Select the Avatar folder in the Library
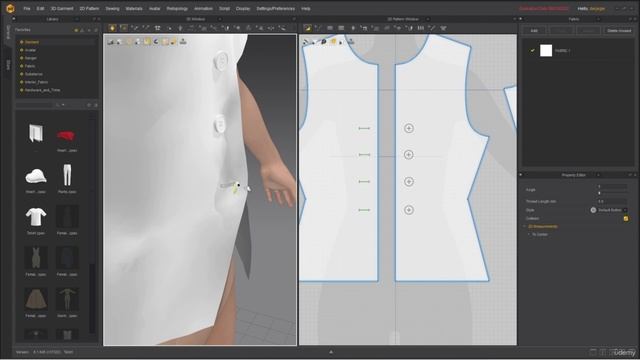Image resolution: width=640 pixels, height=360 pixels. click(30, 50)
